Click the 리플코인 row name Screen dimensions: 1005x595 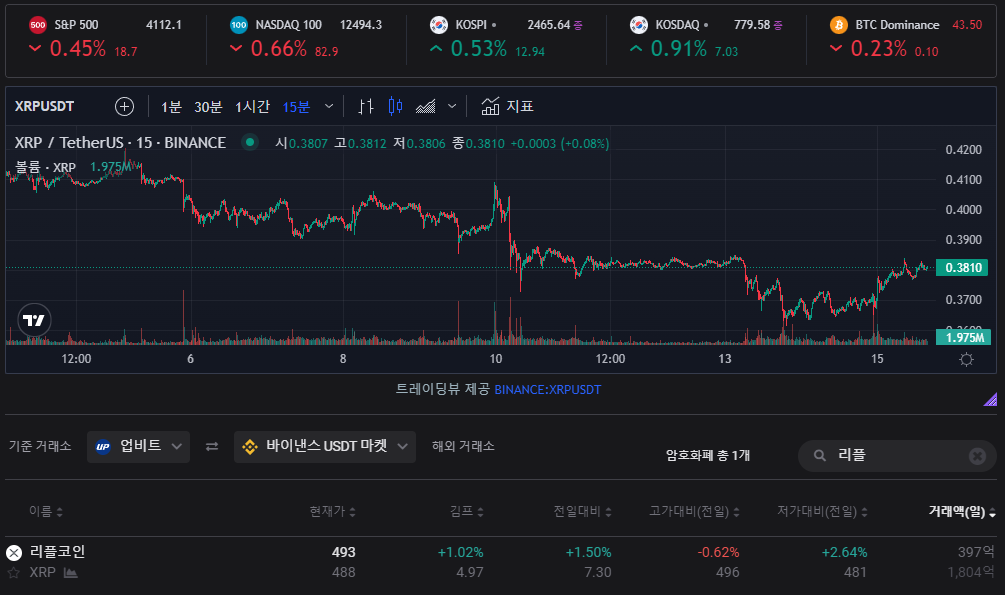pyautogui.click(x=58, y=551)
